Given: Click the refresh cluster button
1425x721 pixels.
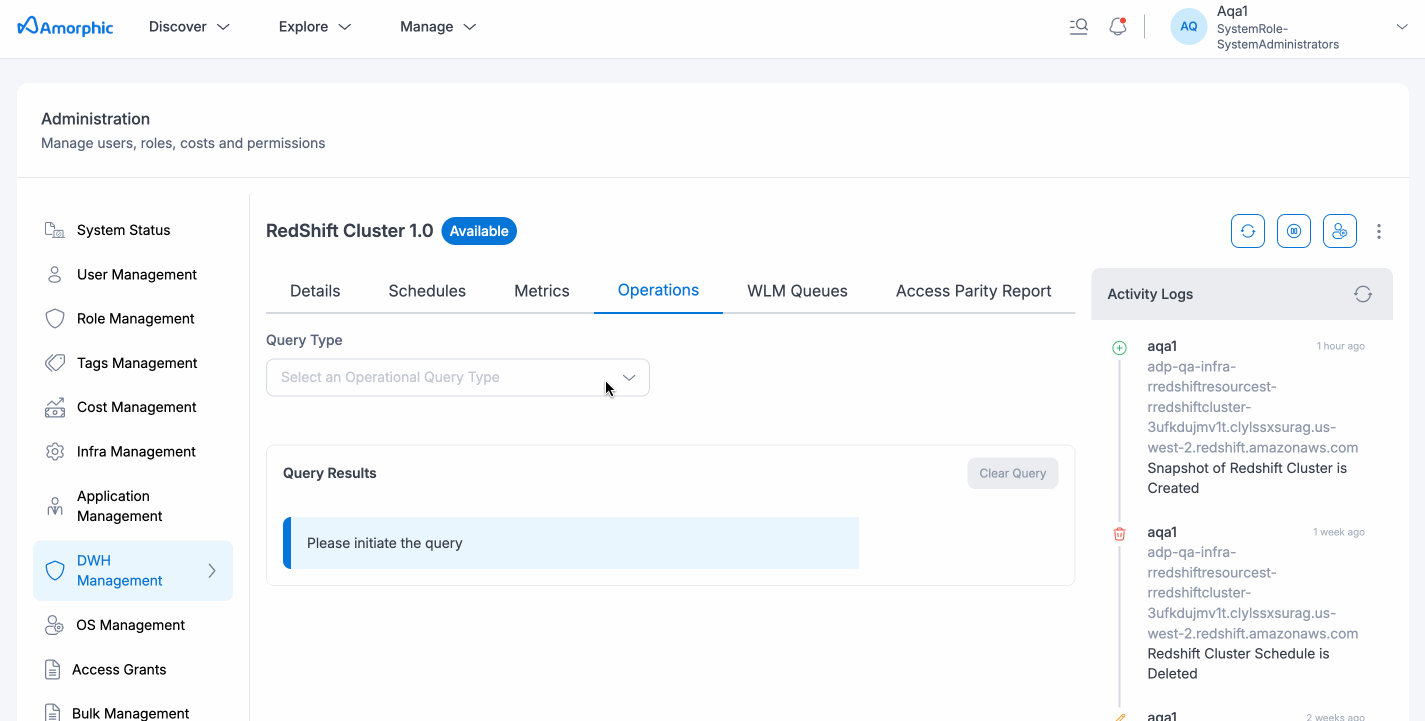Looking at the screenshot, I should click(x=1248, y=231).
